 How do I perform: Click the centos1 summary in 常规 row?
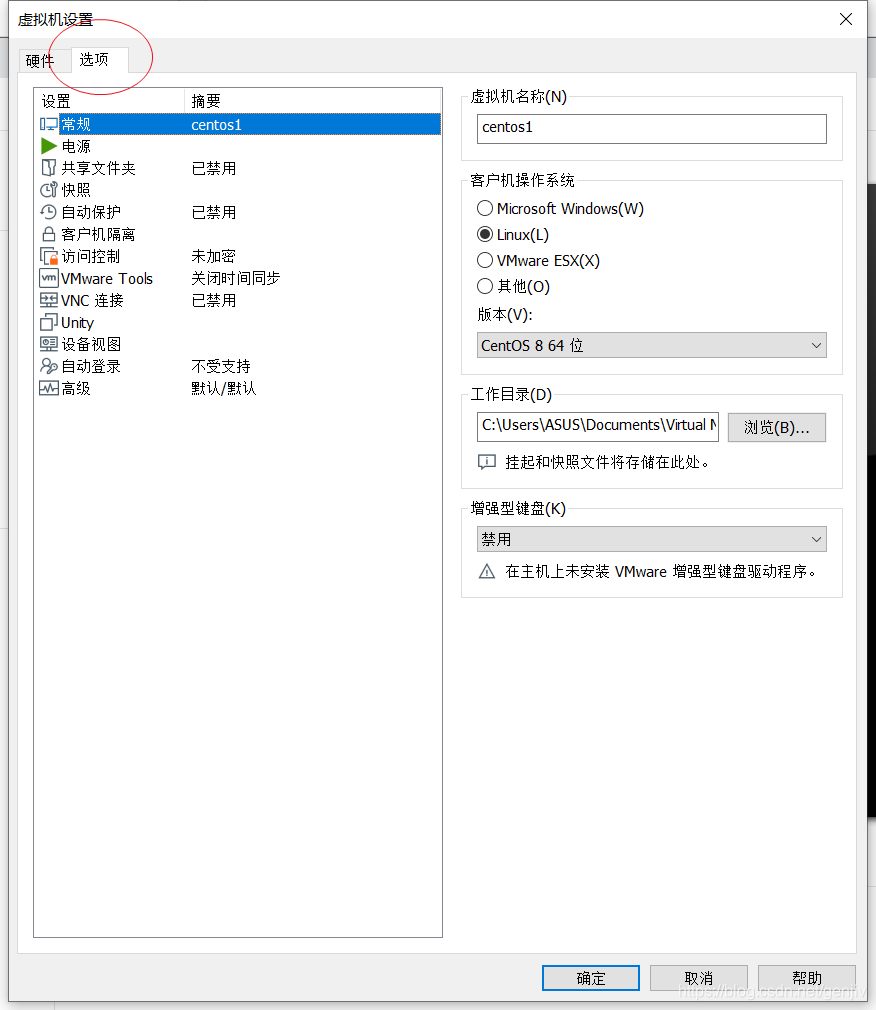(216, 124)
